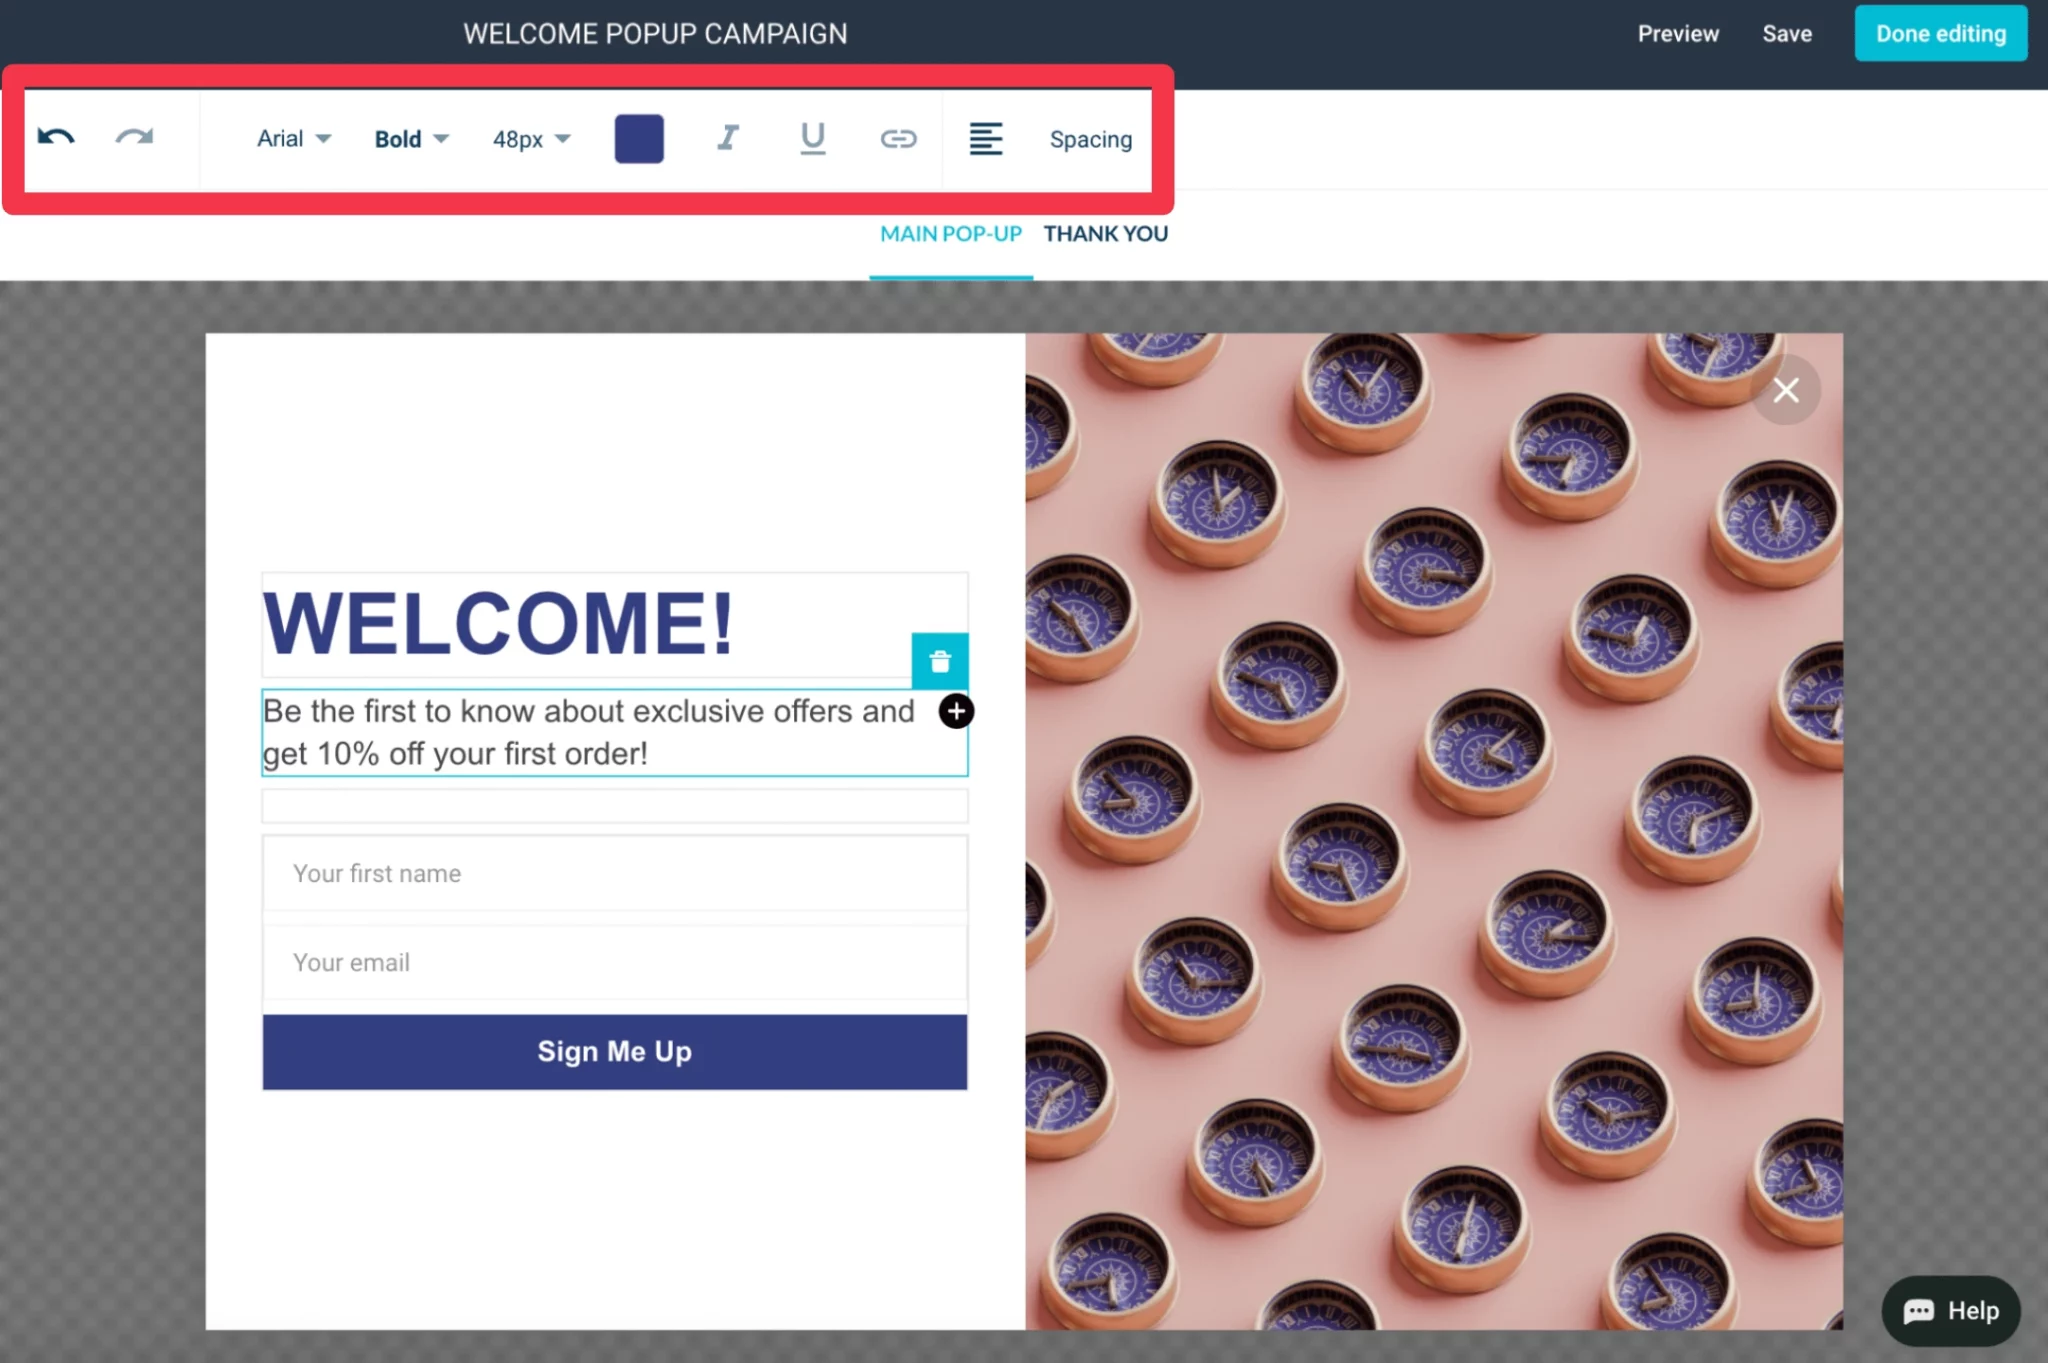
Task: Switch to the Thank You tab
Action: [1105, 233]
